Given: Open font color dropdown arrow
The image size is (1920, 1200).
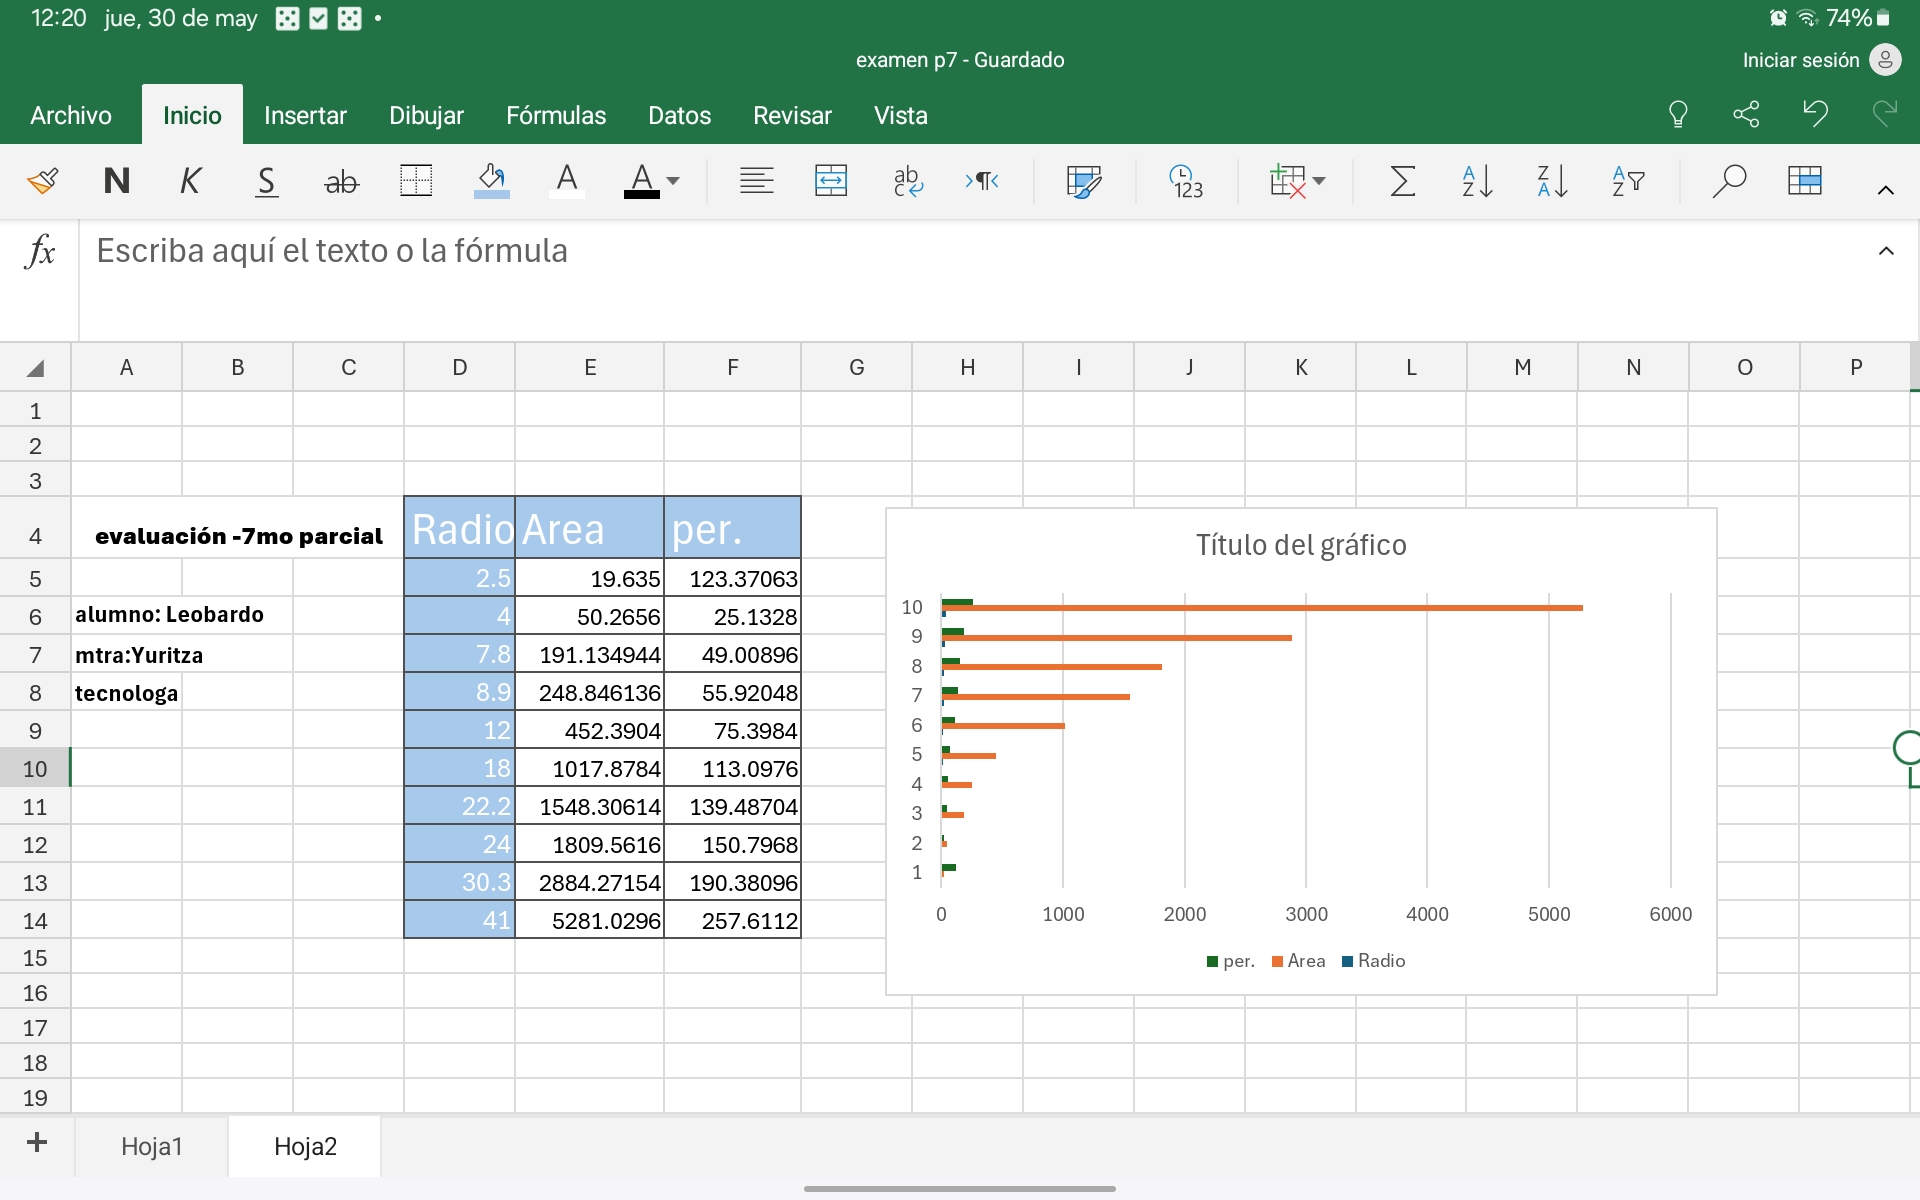Looking at the screenshot, I should pos(673,181).
